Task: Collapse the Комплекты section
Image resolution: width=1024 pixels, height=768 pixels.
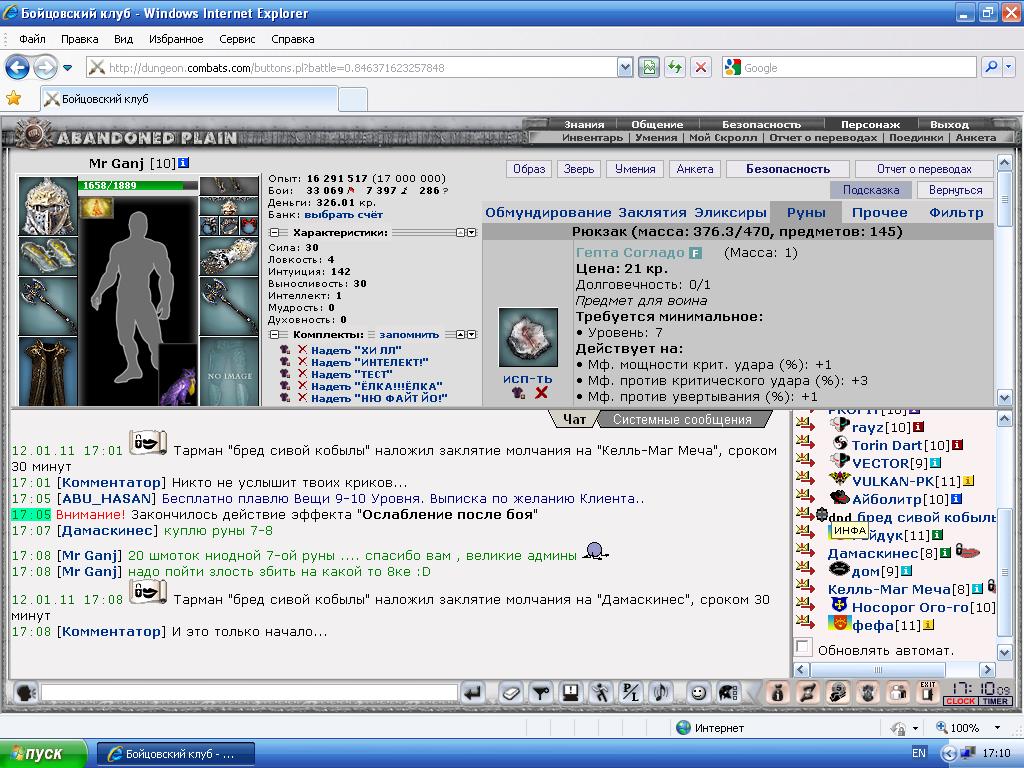Action: (274, 334)
